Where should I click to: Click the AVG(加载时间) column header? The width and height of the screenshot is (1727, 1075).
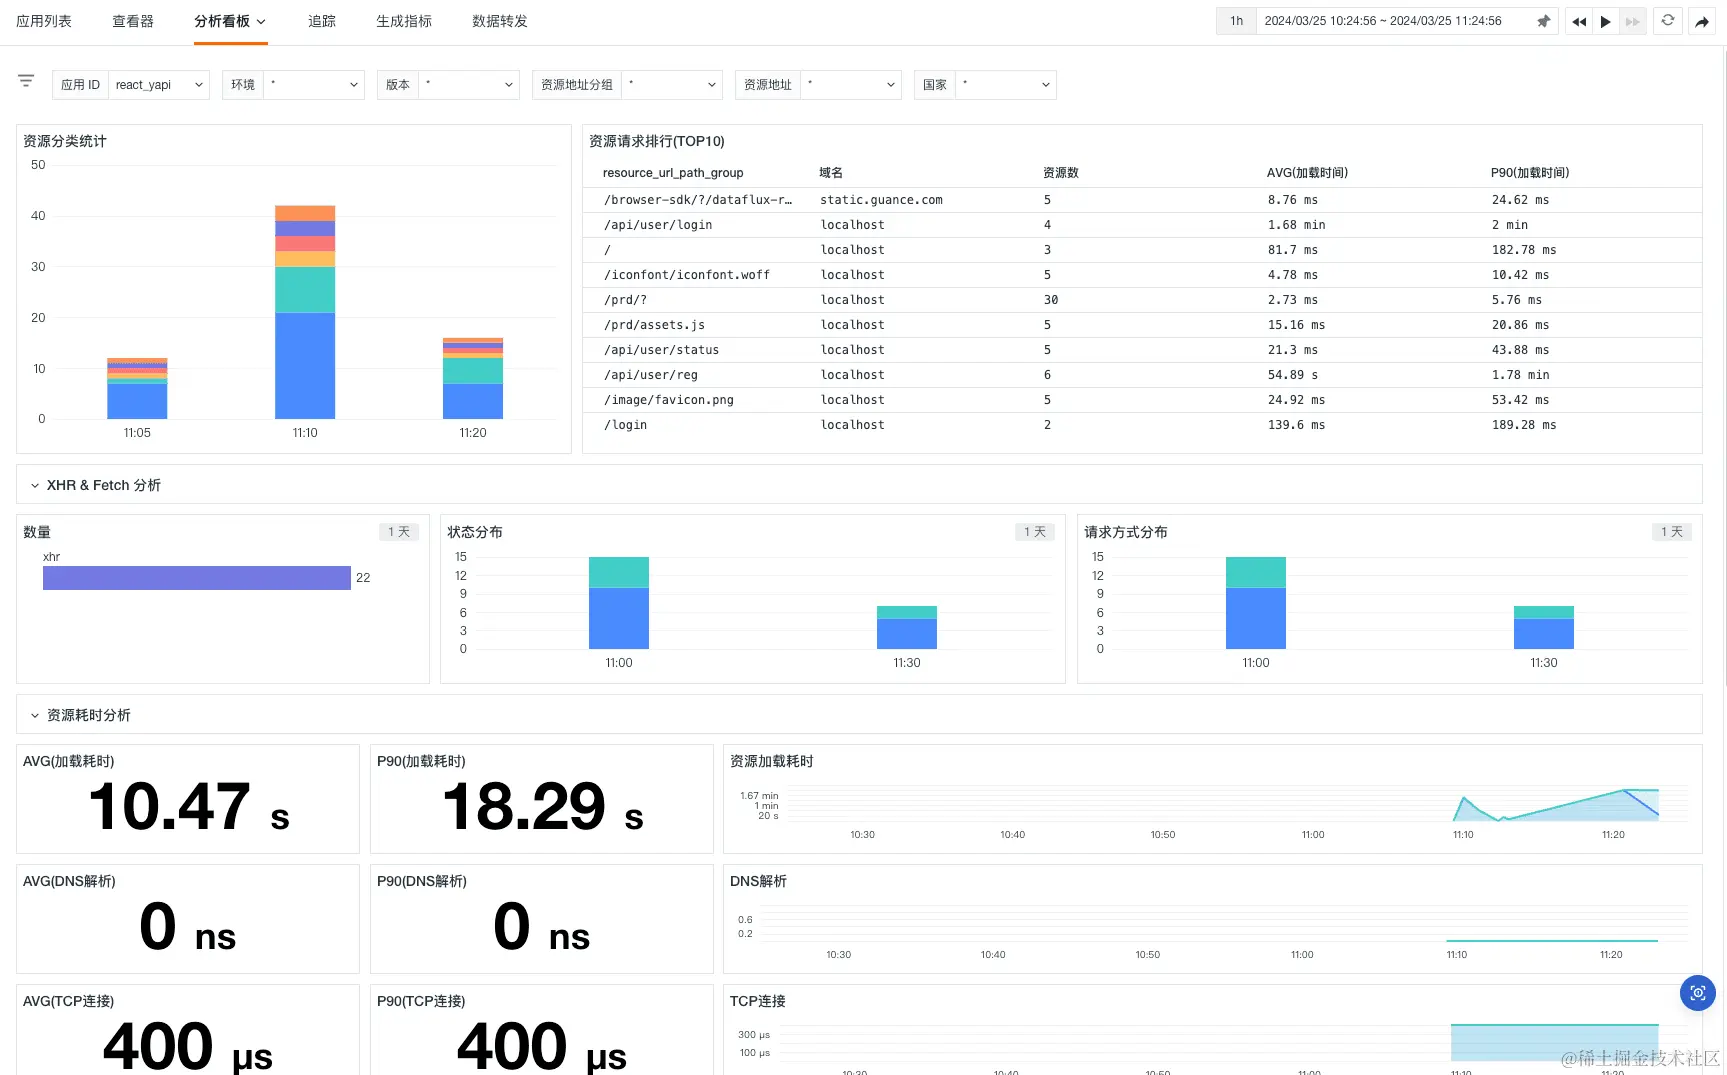(x=1307, y=173)
